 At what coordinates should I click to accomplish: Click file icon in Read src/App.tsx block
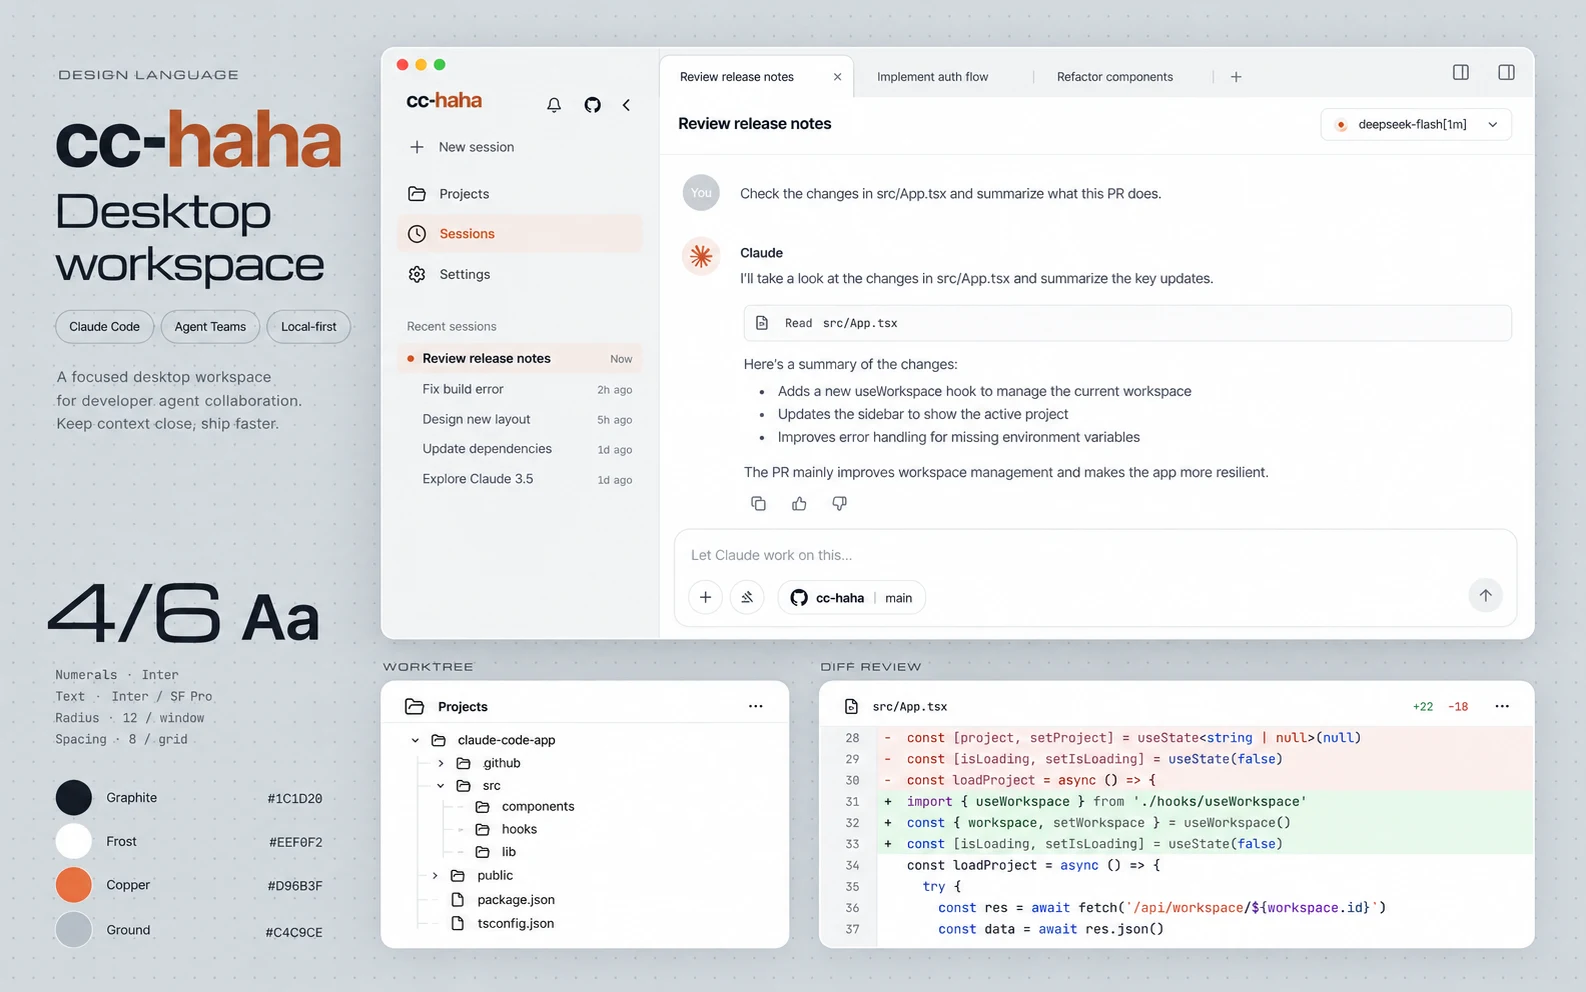pos(762,323)
